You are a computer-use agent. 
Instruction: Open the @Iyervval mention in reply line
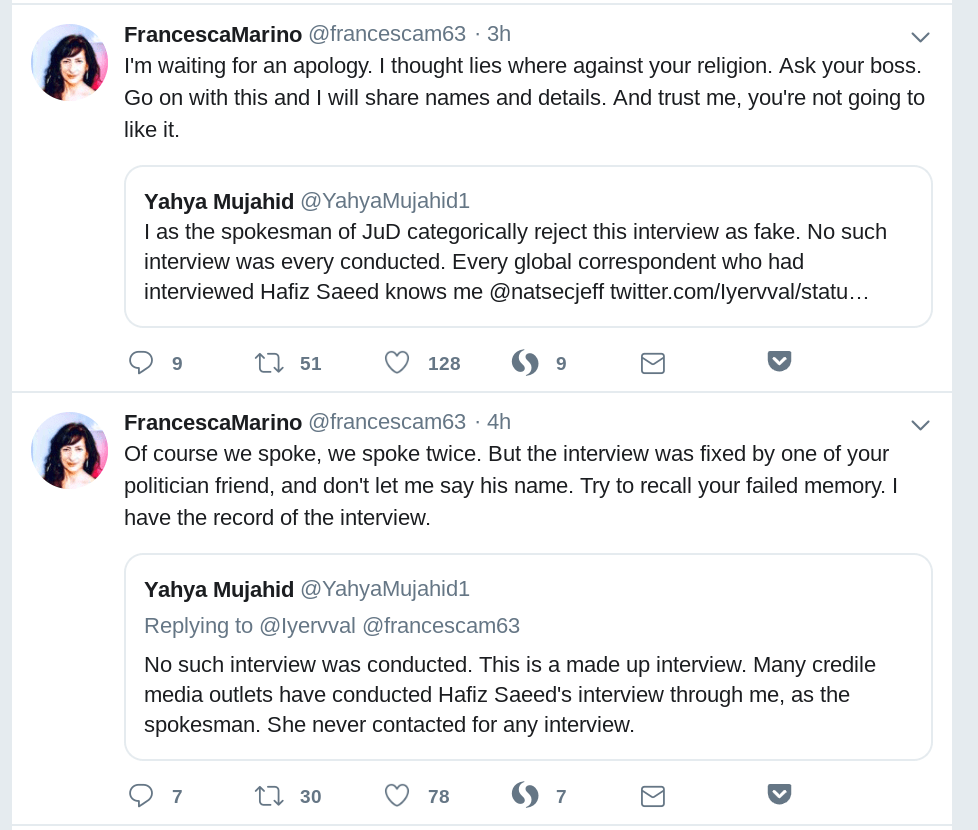pos(307,626)
